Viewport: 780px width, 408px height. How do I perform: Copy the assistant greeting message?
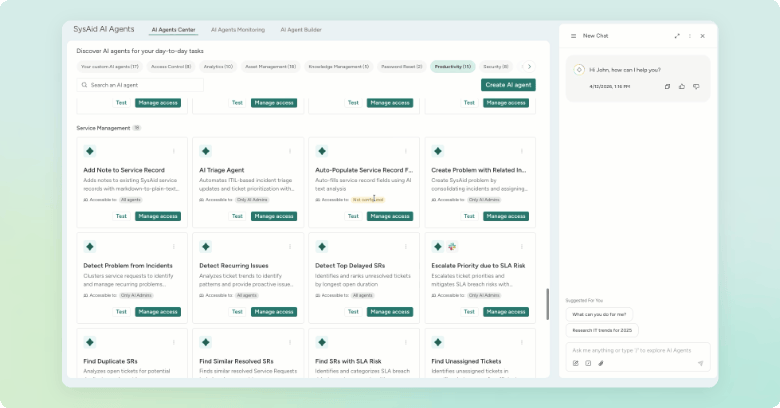(668, 87)
